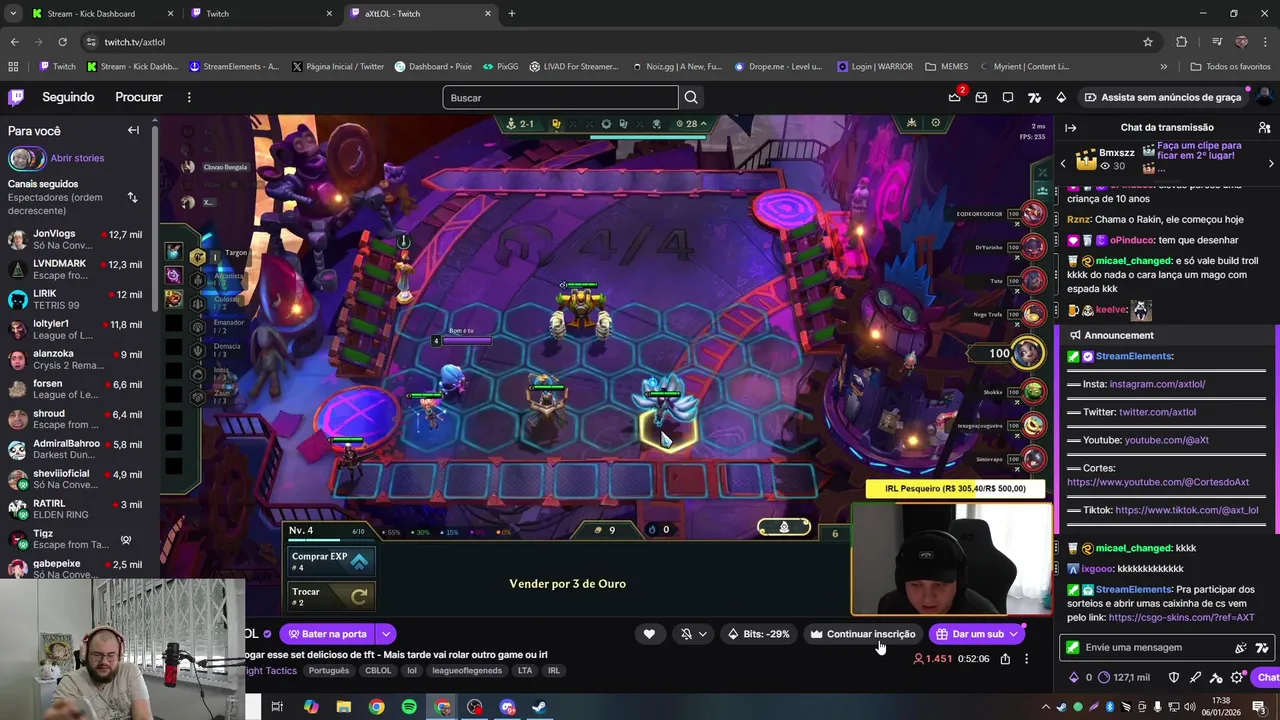The image size is (1280, 720).
Task: Open the notification bell dropdown
Action: pyautogui.click(x=692, y=634)
